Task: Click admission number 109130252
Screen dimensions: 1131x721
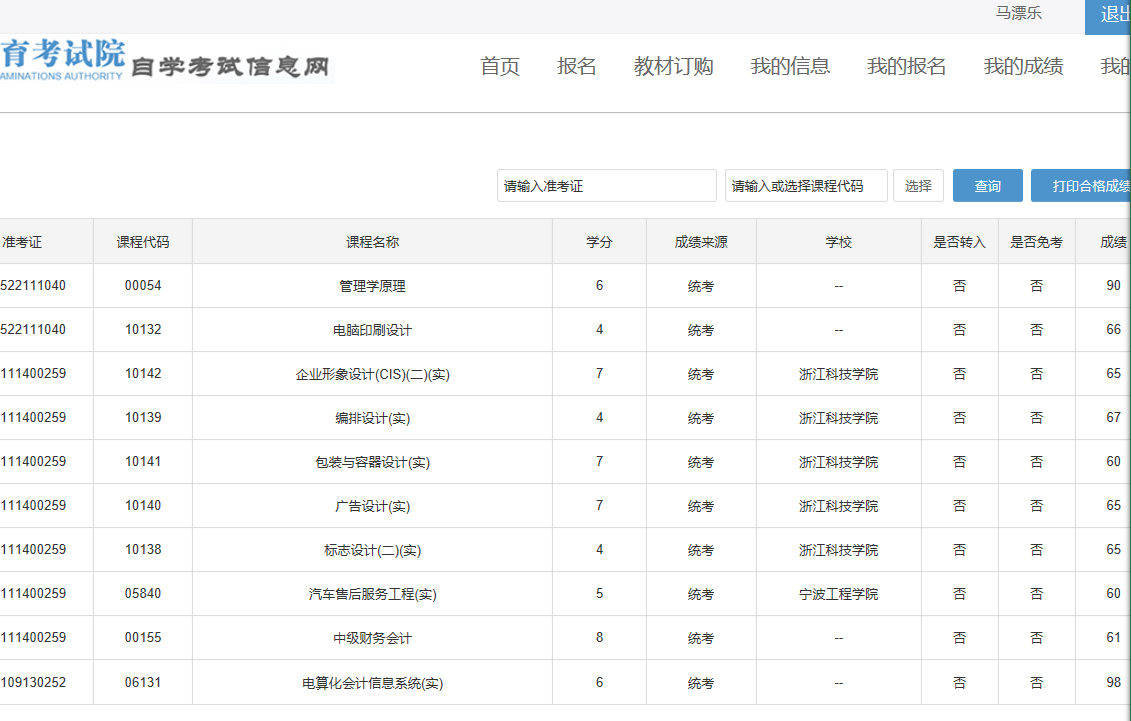Action: coord(33,682)
